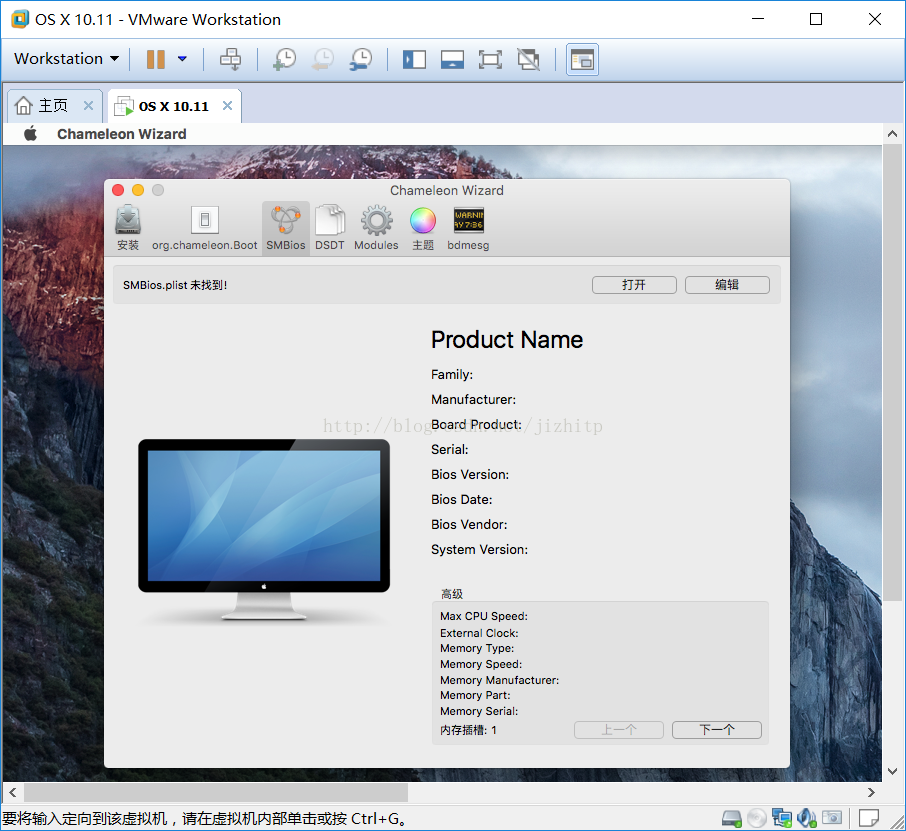
Task: Click the 上一个 previous memory slot button
Action: [x=619, y=730]
